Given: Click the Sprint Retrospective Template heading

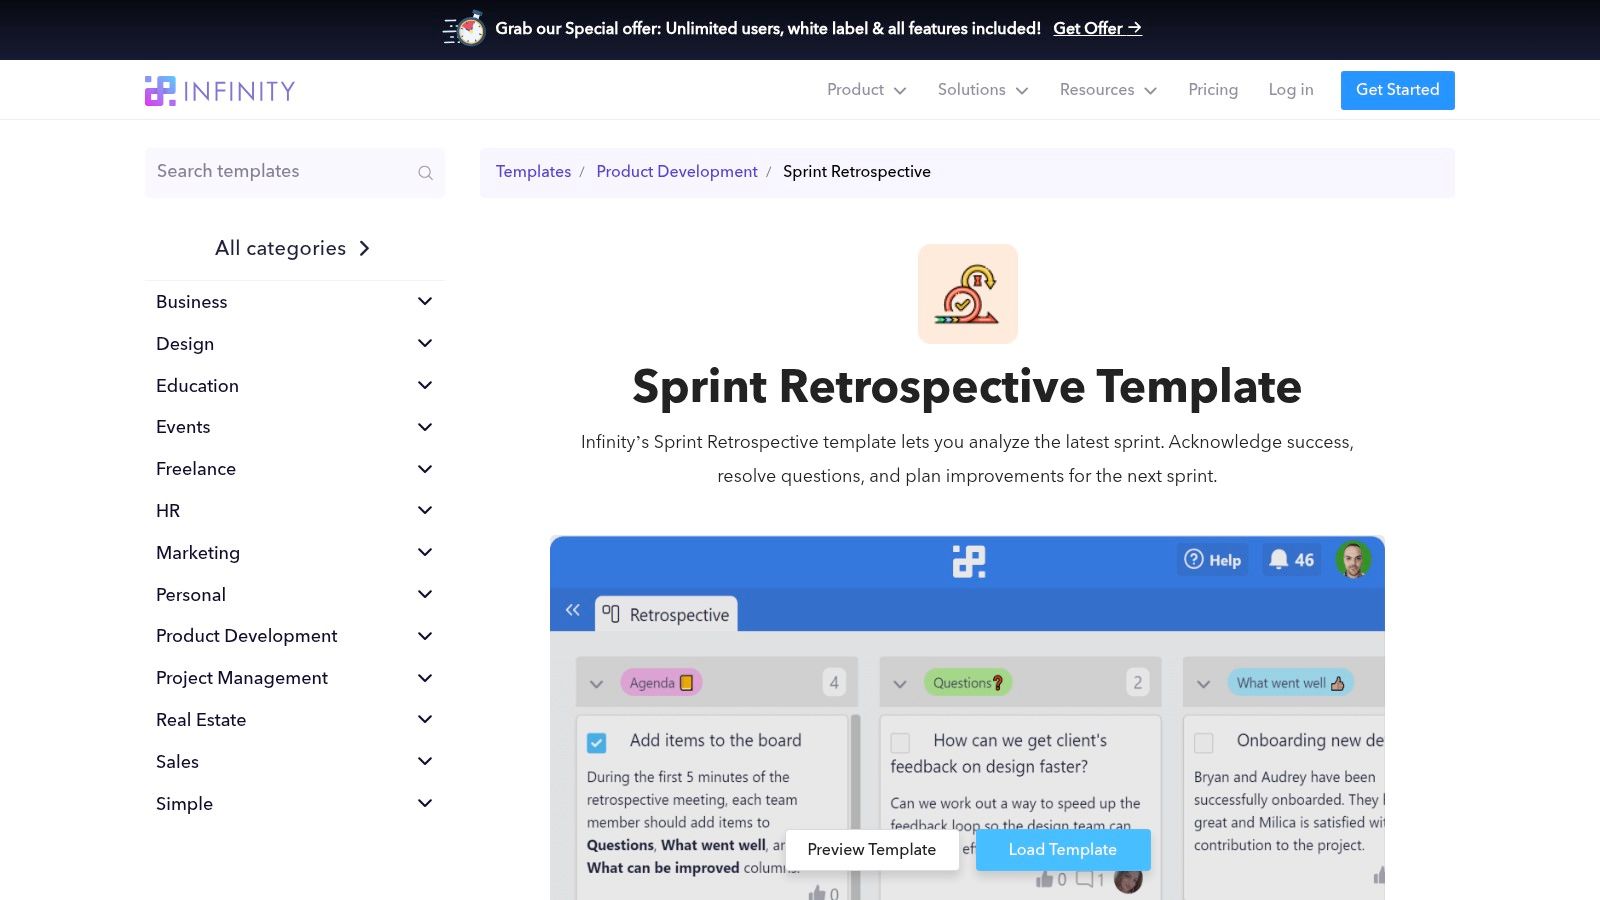Looking at the screenshot, I should tap(967, 386).
